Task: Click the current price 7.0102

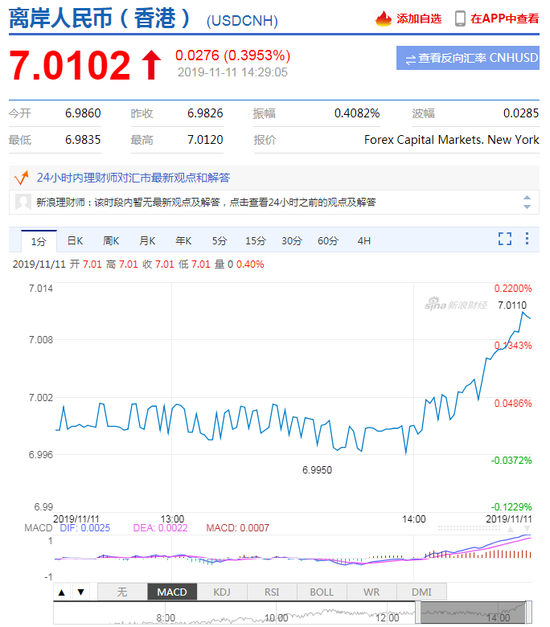Action: coord(70,65)
